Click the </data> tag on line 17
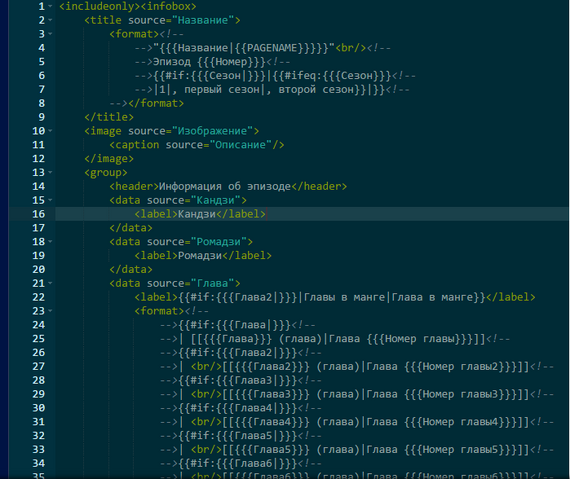 pyautogui.click(x=131, y=228)
